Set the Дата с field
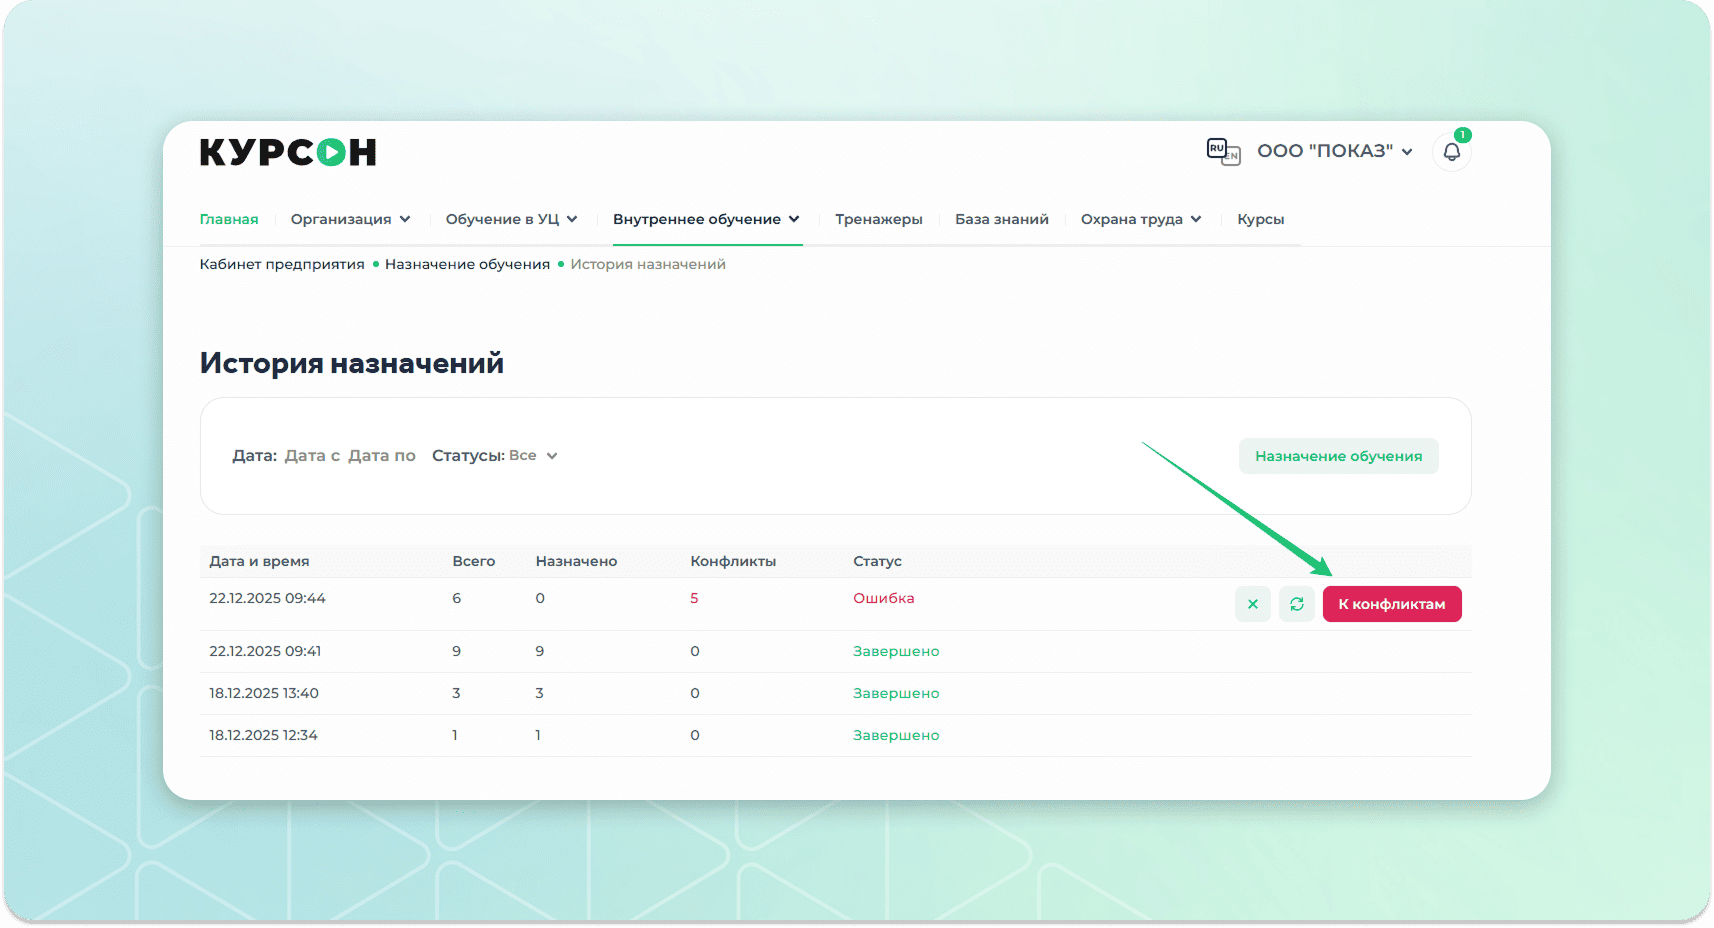The height and width of the screenshot is (928, 1714). [x=312, y=456]
